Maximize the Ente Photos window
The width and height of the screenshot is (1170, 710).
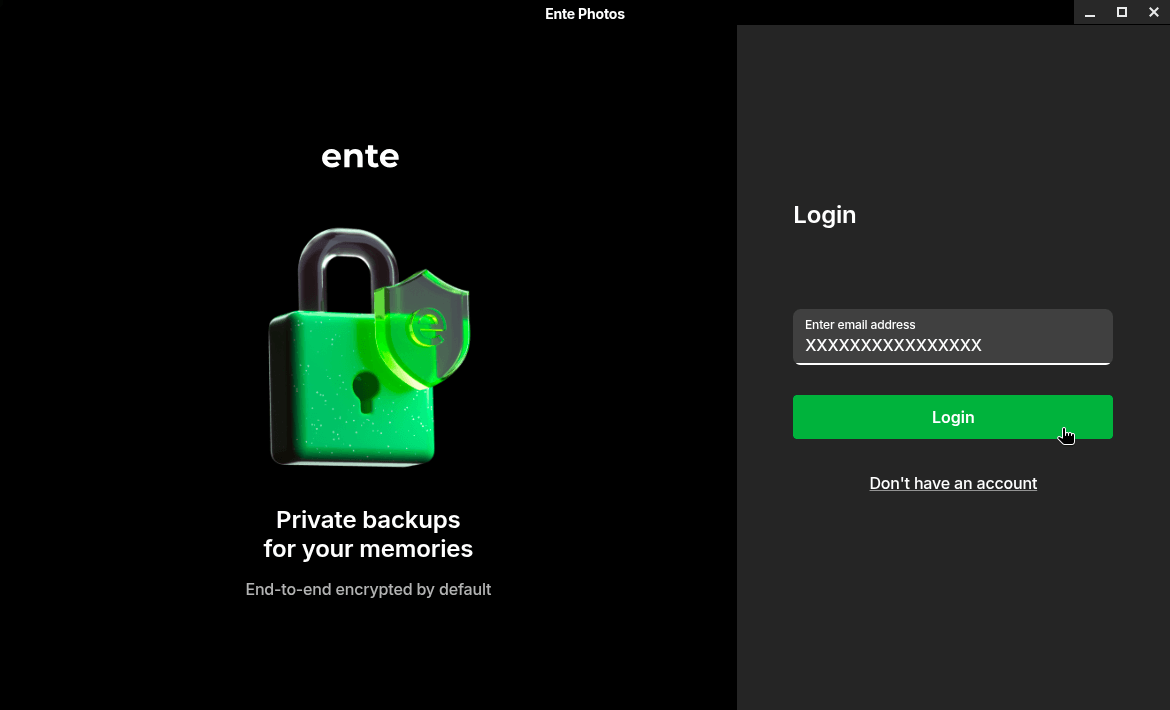[1121, 13]
